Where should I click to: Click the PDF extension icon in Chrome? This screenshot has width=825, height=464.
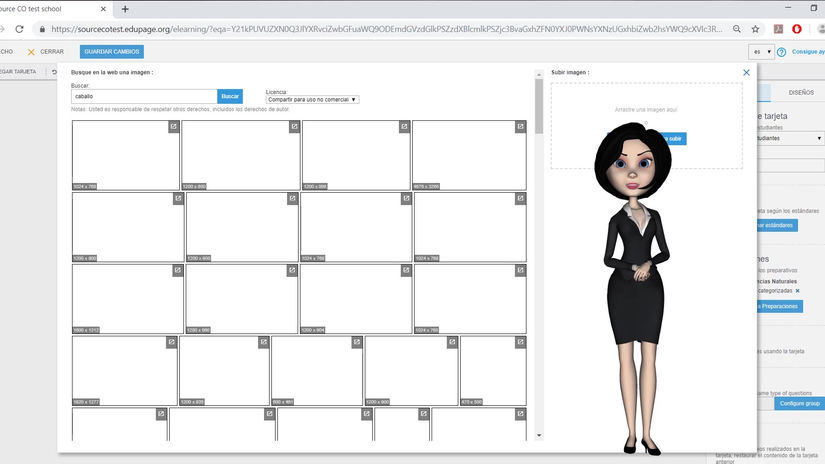click(778, 29)
